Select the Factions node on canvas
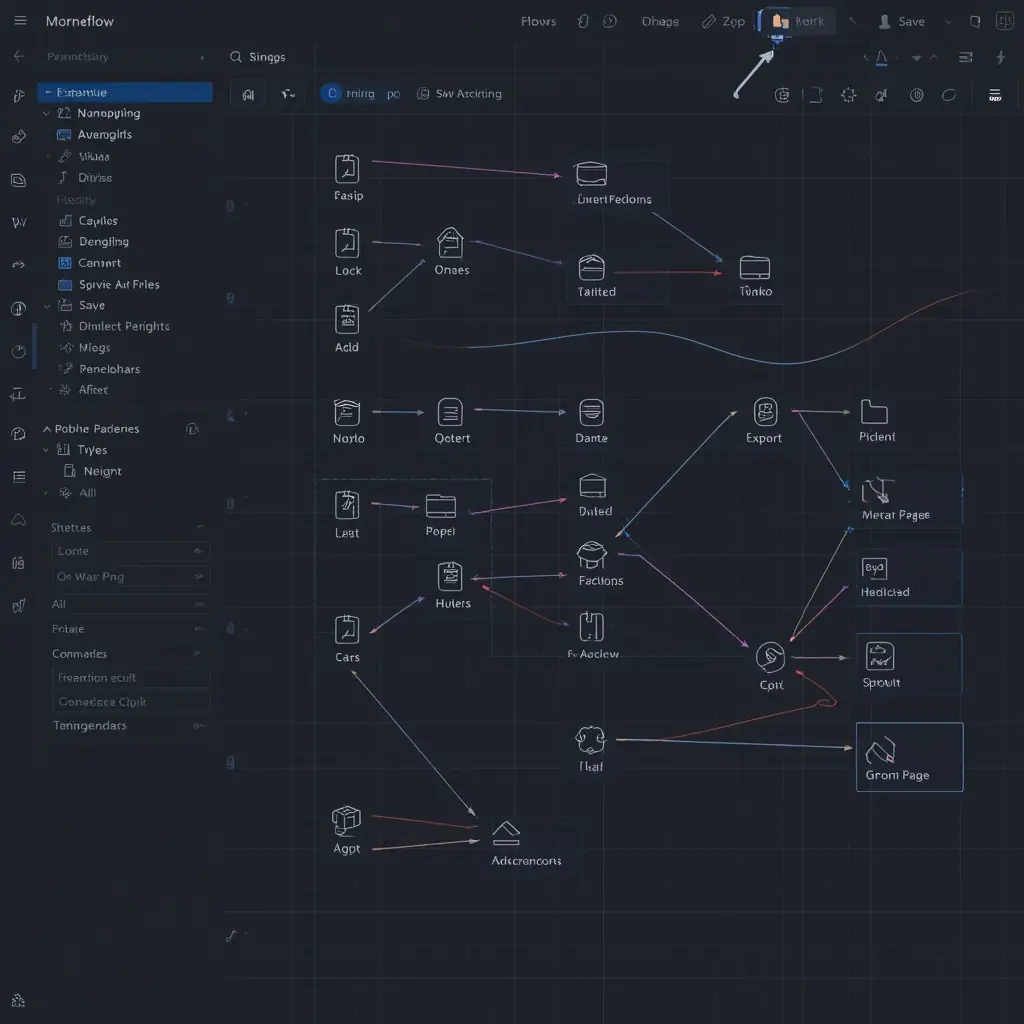1024x1024 pixels. 592,555
